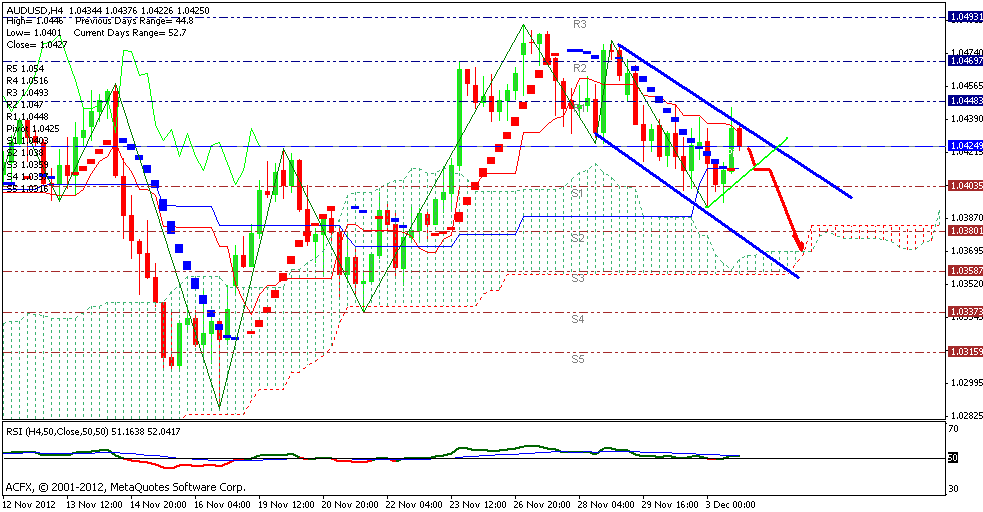Select the S2 support level label
This screenshot has width=983, height=512.
coord(577,237)
